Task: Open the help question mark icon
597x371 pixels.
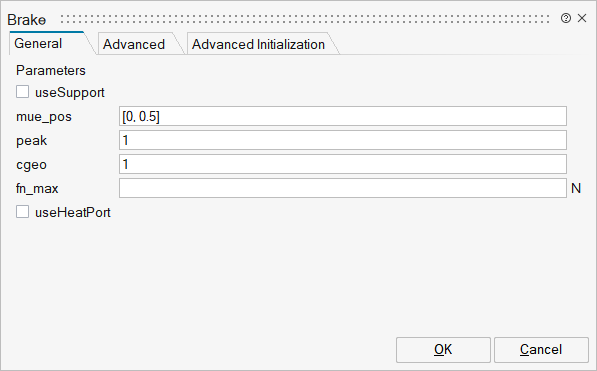Action: pos(566,18)
